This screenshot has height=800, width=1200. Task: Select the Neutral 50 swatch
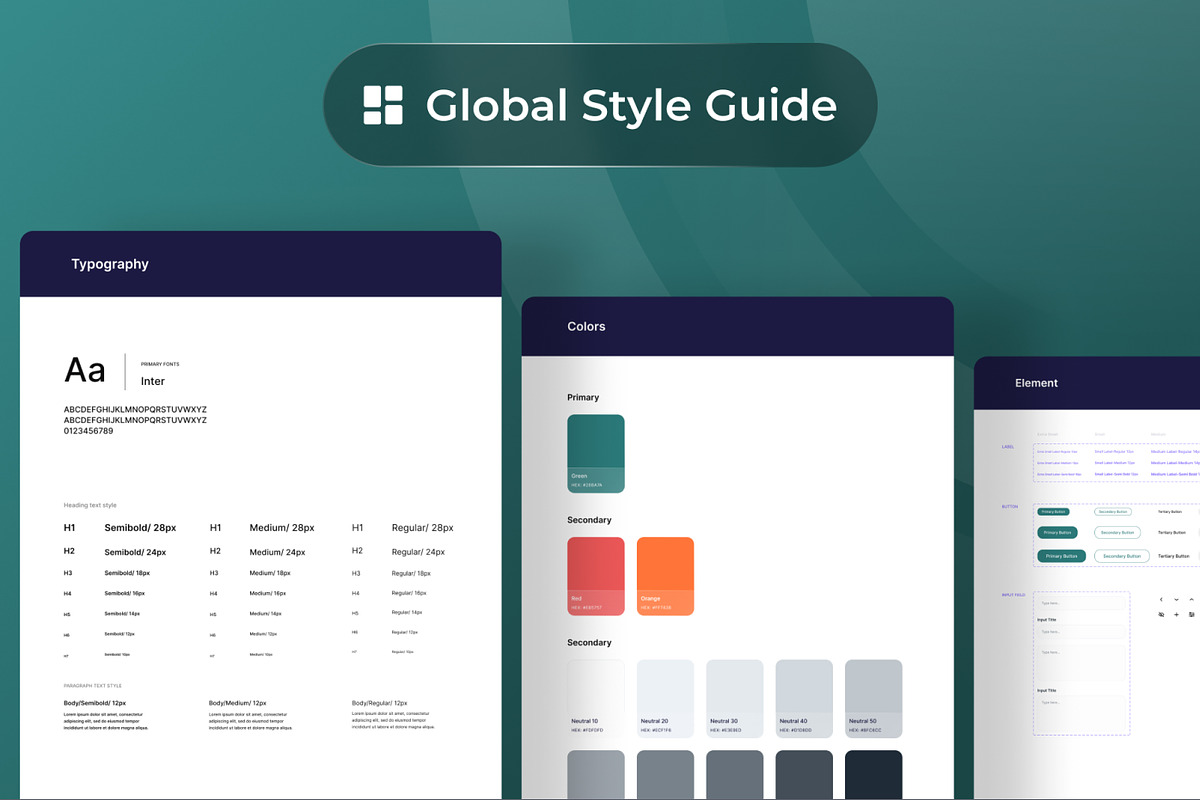[x=874, y=699]
